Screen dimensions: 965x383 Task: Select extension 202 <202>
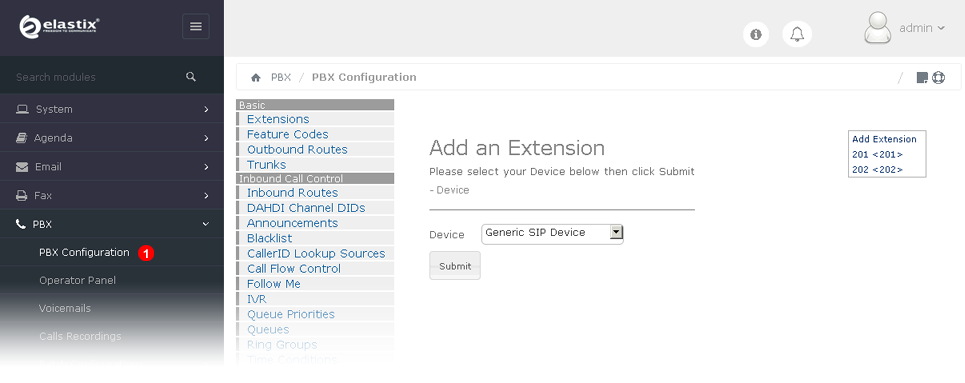point(877,169)
